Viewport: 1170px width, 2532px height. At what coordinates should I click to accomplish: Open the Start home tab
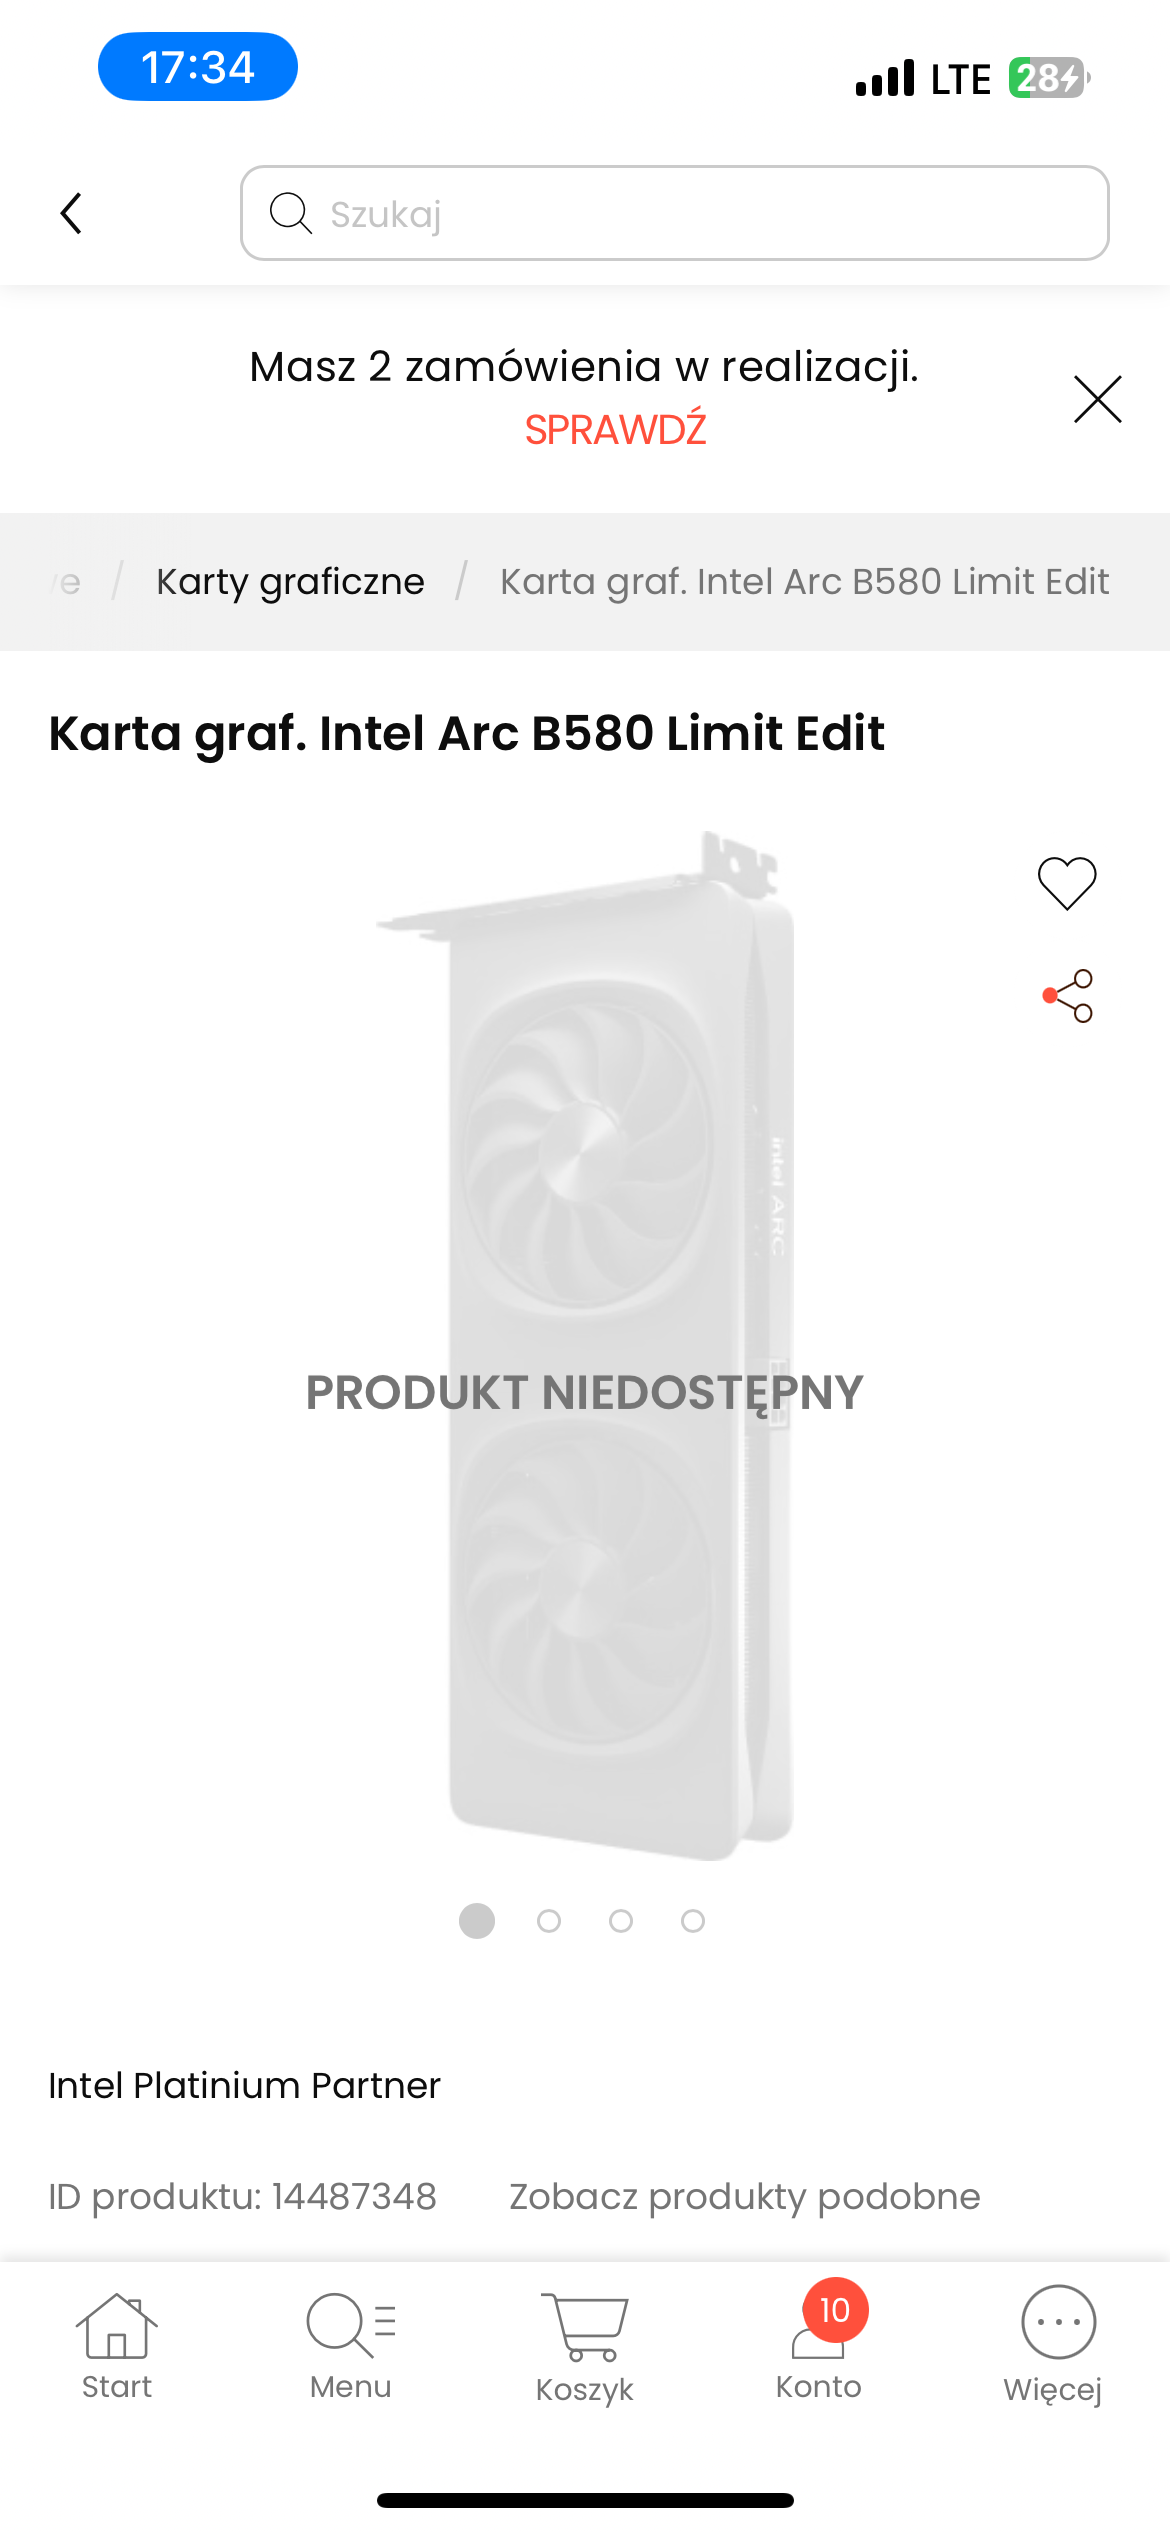(x=117, y=2346)
